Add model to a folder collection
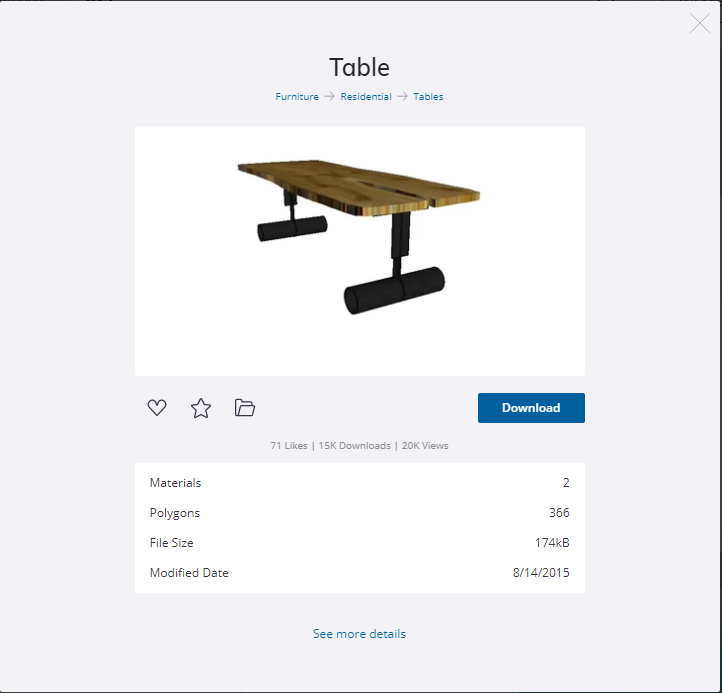 [245, 408]
